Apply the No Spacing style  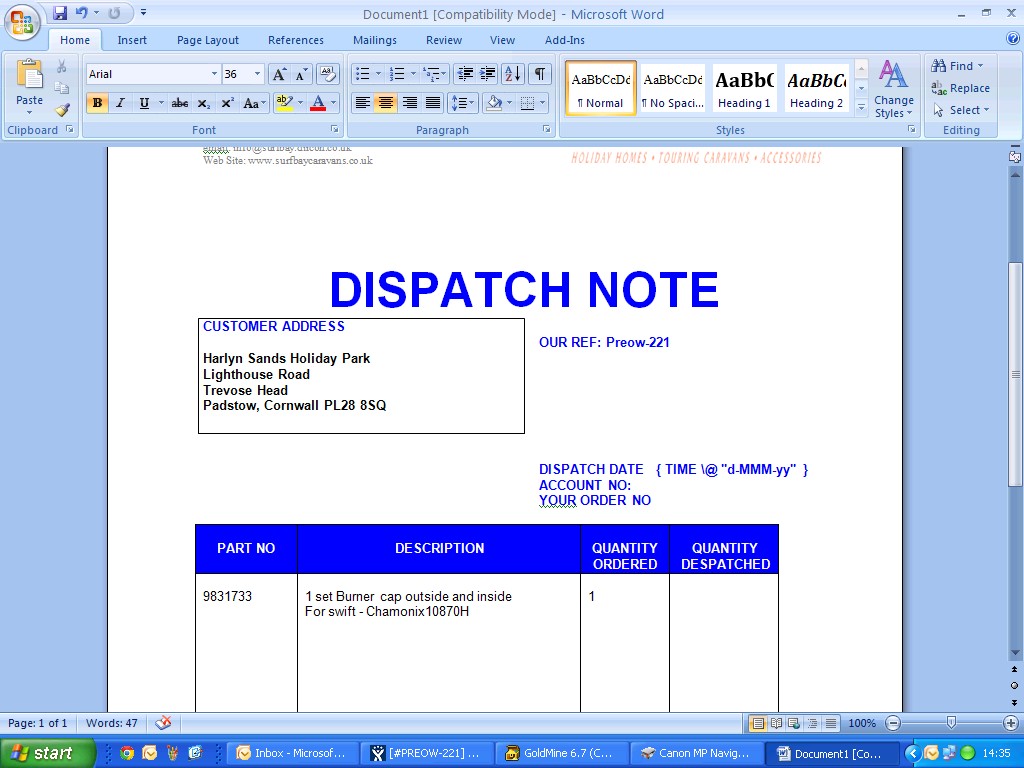point(673,89)
